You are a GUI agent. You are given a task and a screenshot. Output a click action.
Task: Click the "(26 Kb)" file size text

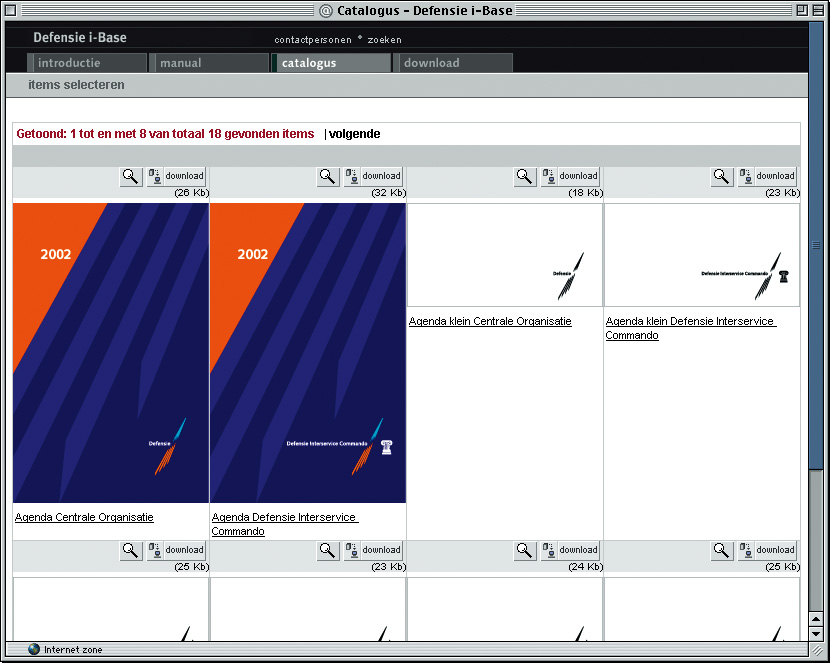point(192,193)
